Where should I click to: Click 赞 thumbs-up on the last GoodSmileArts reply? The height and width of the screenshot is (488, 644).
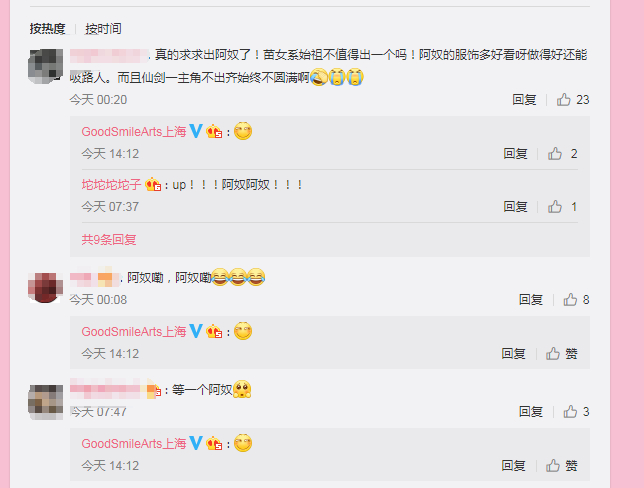(x=561, y=466)
